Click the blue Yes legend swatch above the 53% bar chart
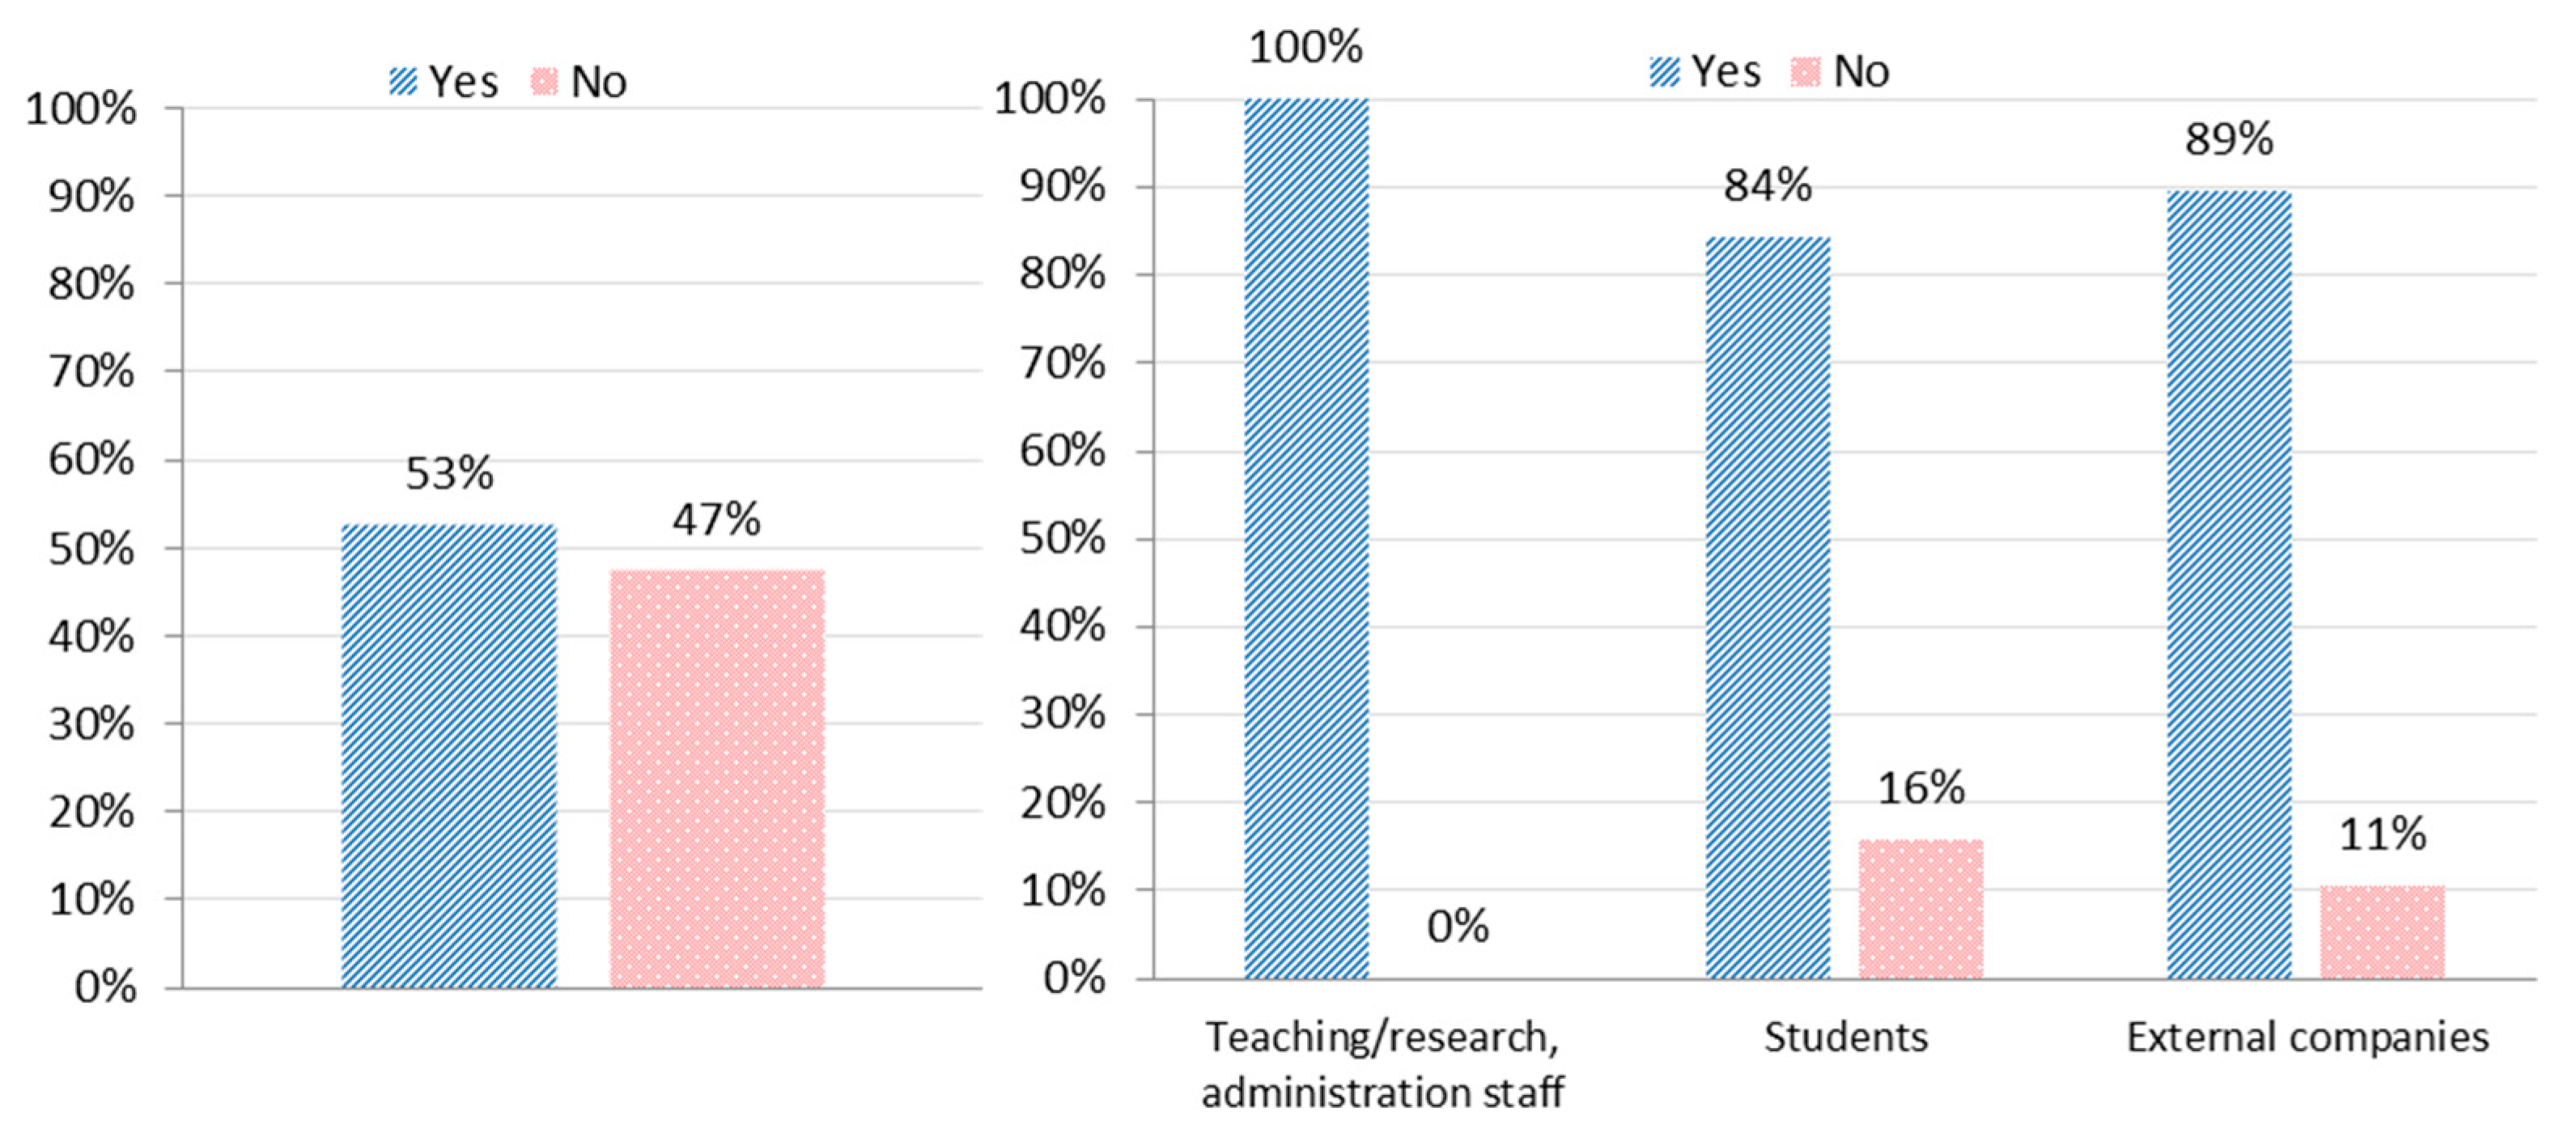Viewport: 2576px width, 1142px height. (403, 82)
